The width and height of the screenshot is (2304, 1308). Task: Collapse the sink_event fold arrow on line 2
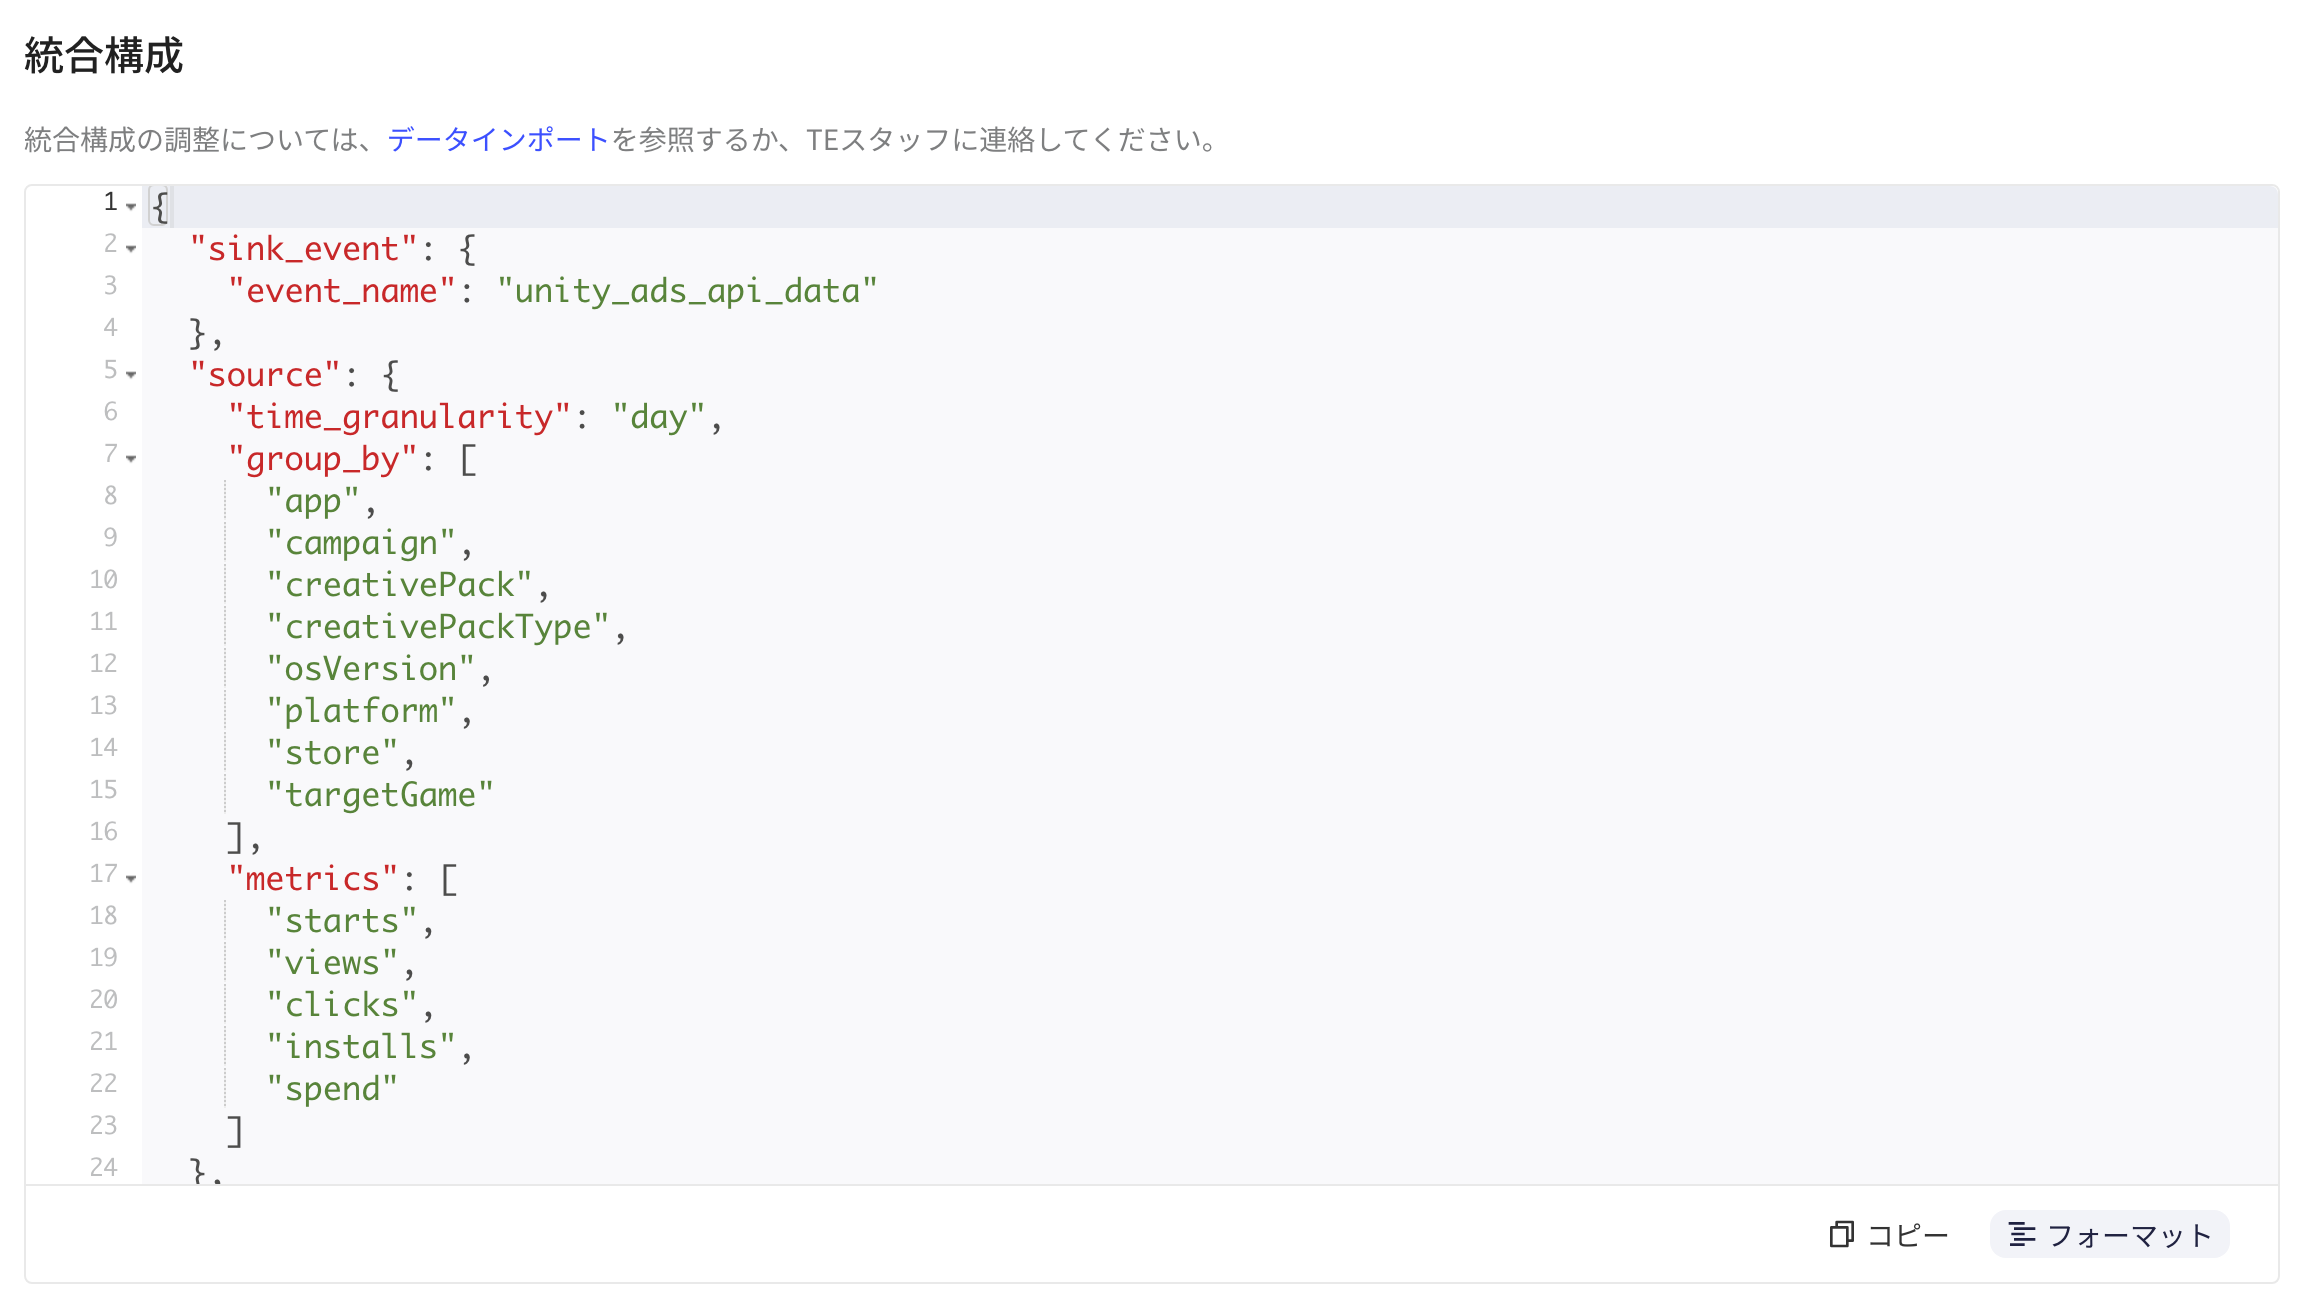[x=131, y=248]
